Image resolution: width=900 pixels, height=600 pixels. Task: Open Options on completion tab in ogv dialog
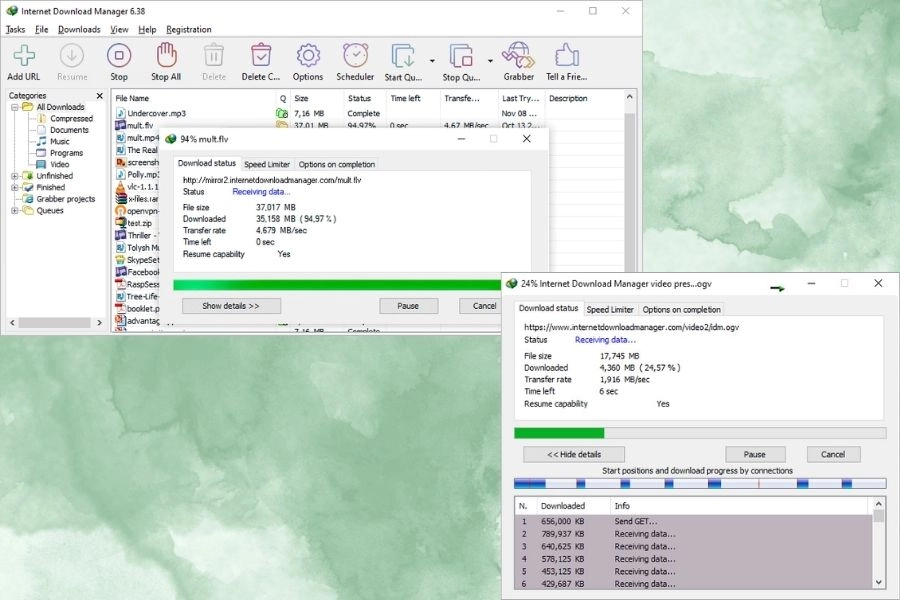click(x=681, y=309)
